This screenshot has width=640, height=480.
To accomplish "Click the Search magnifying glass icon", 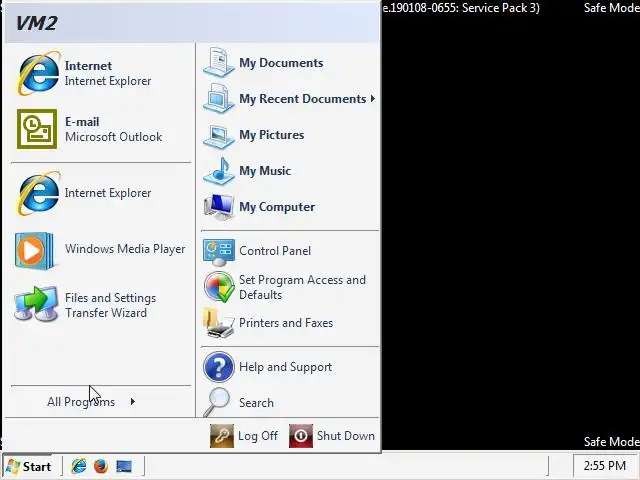I will pyautogui.click(x=217, y=402).
